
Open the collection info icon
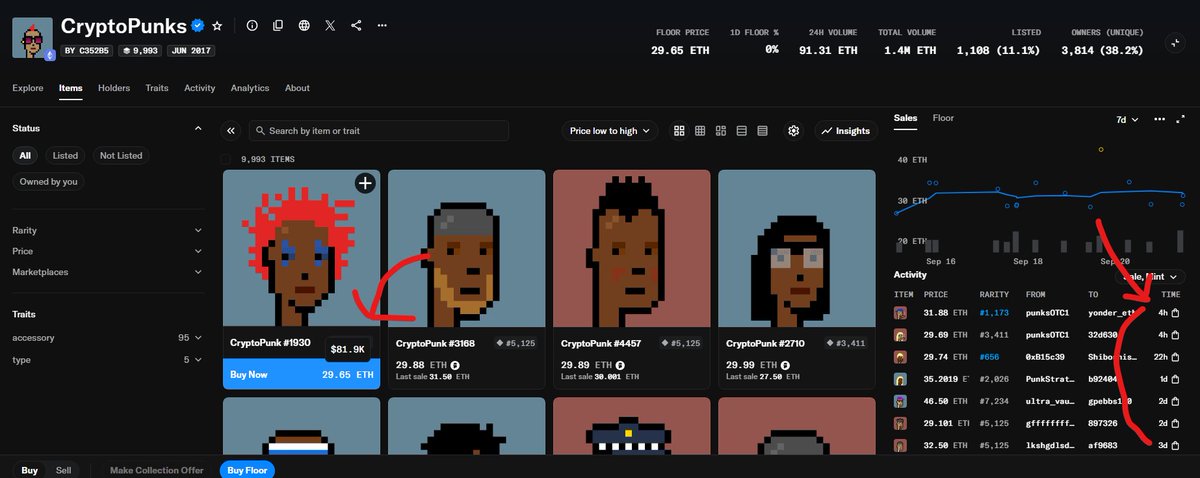pos(252,26)
